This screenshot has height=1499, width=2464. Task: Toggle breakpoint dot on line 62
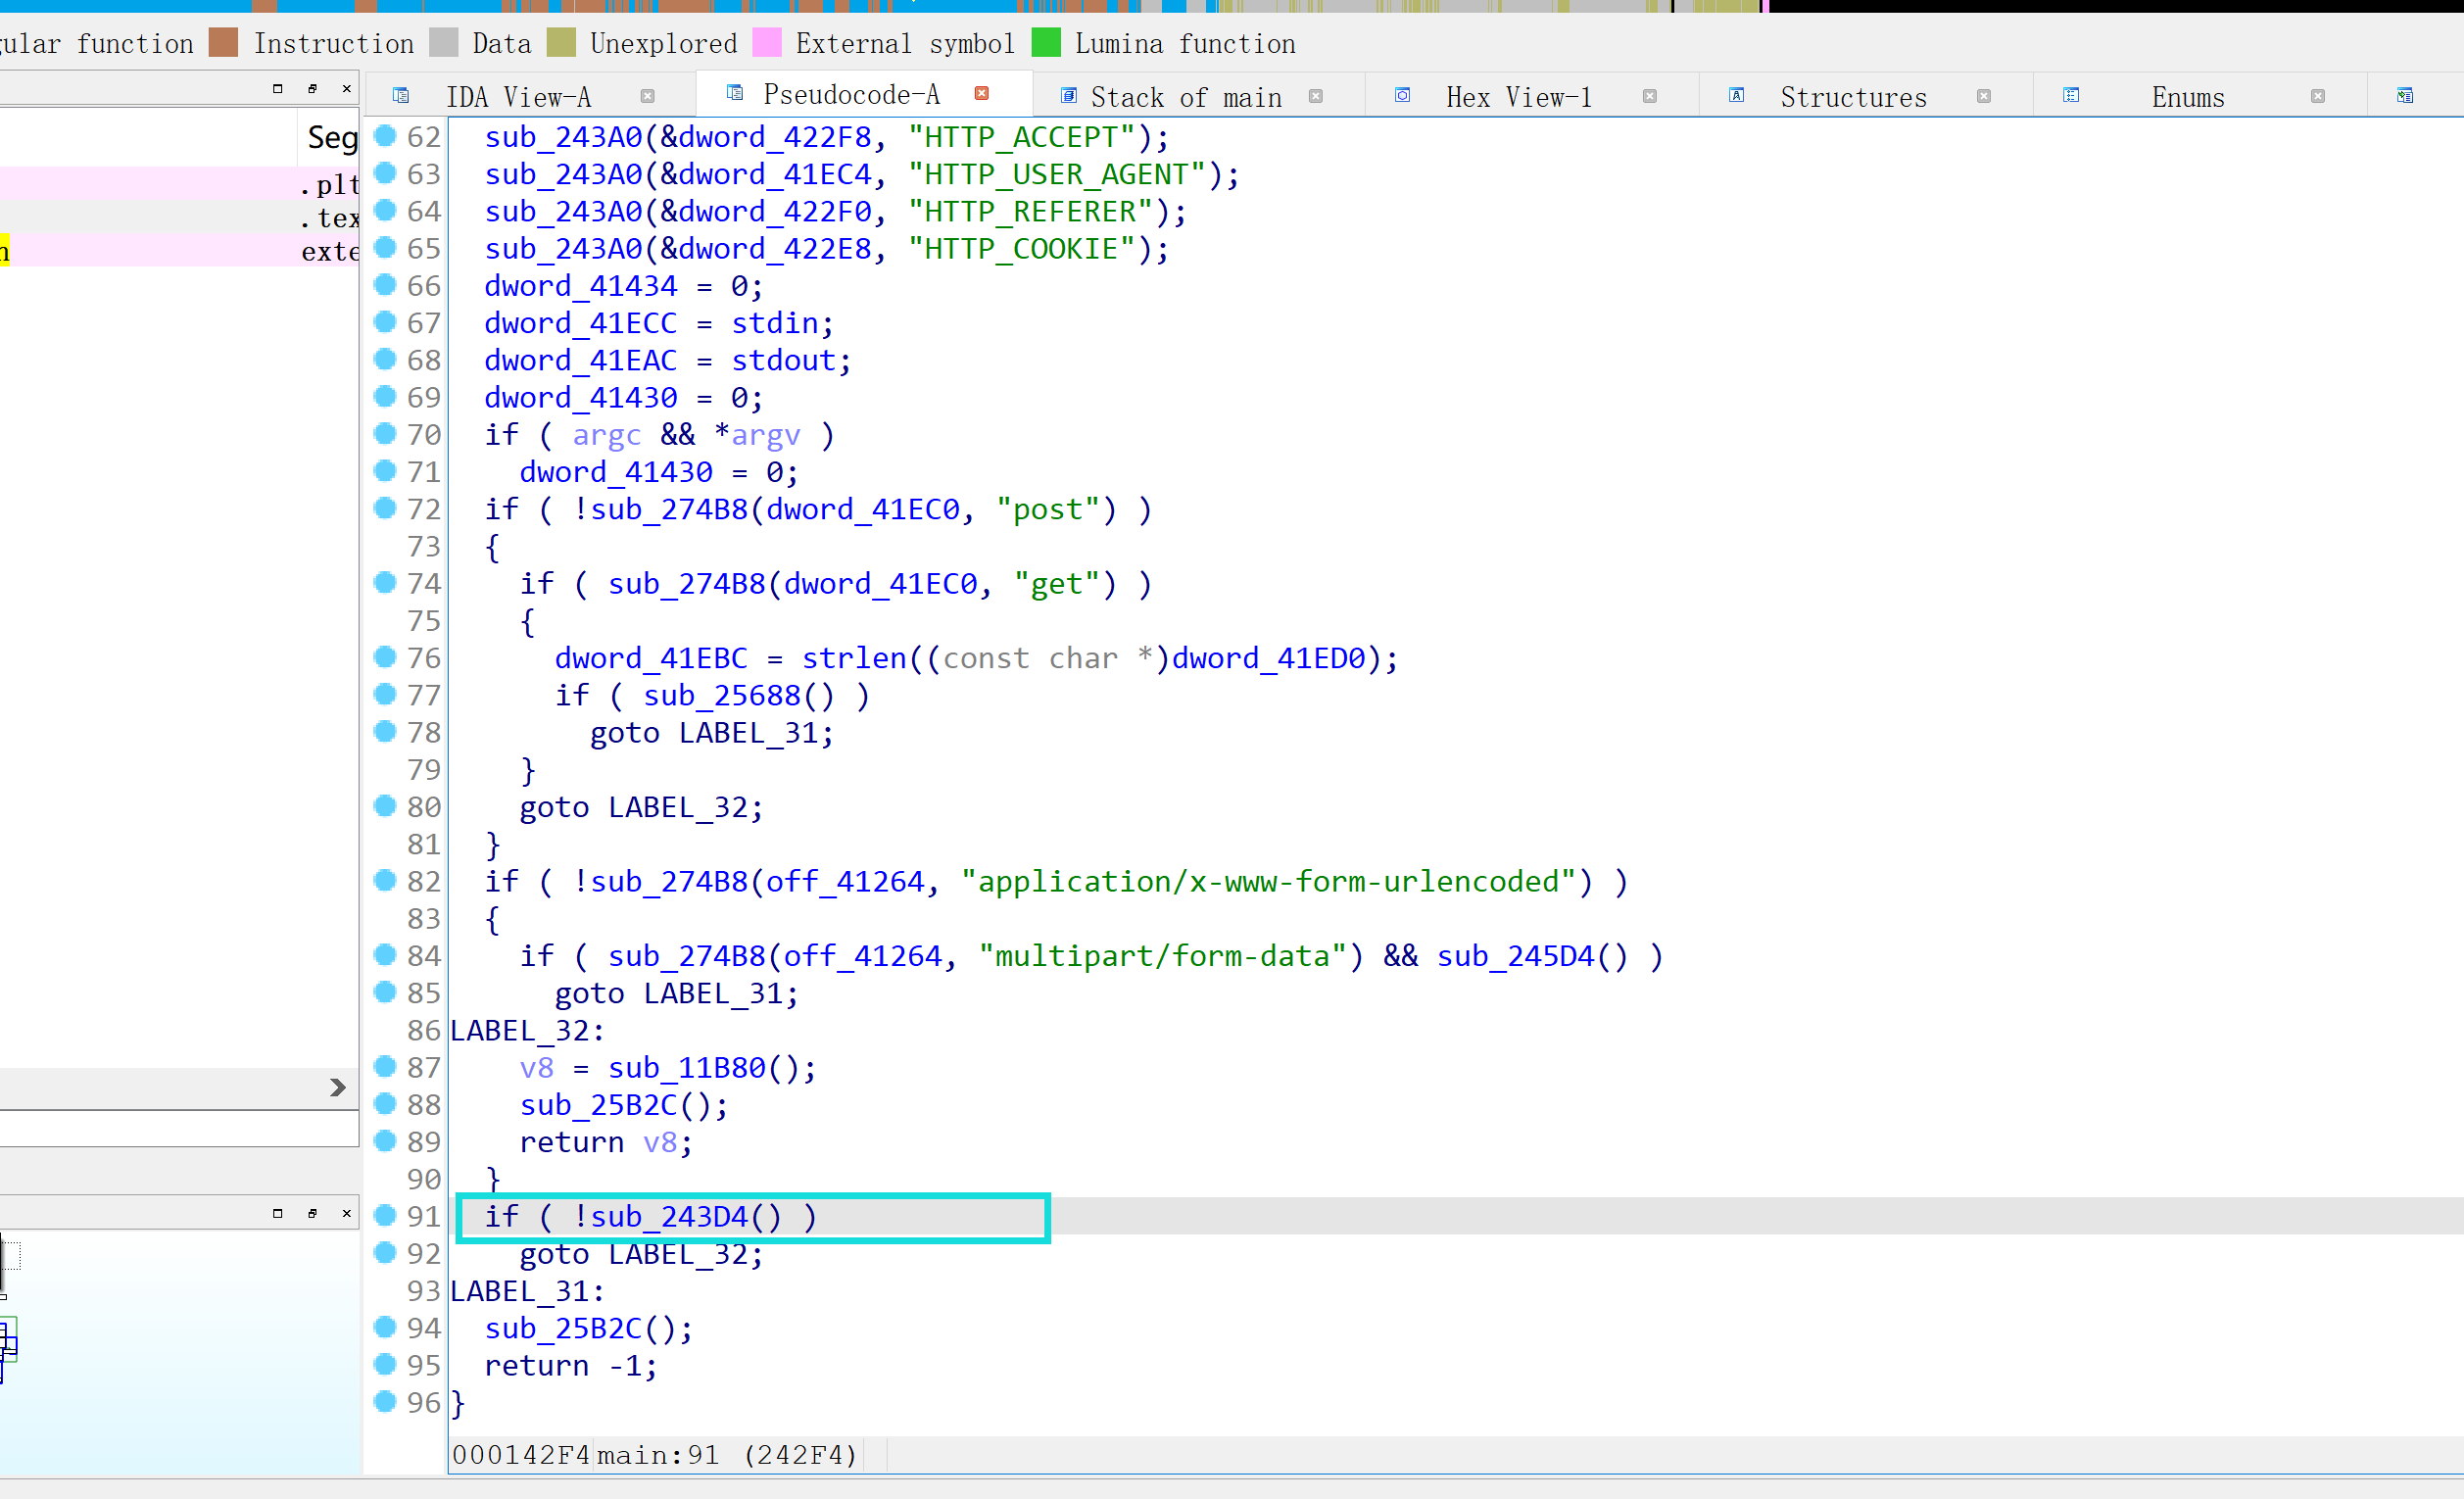tap(385, 135)
